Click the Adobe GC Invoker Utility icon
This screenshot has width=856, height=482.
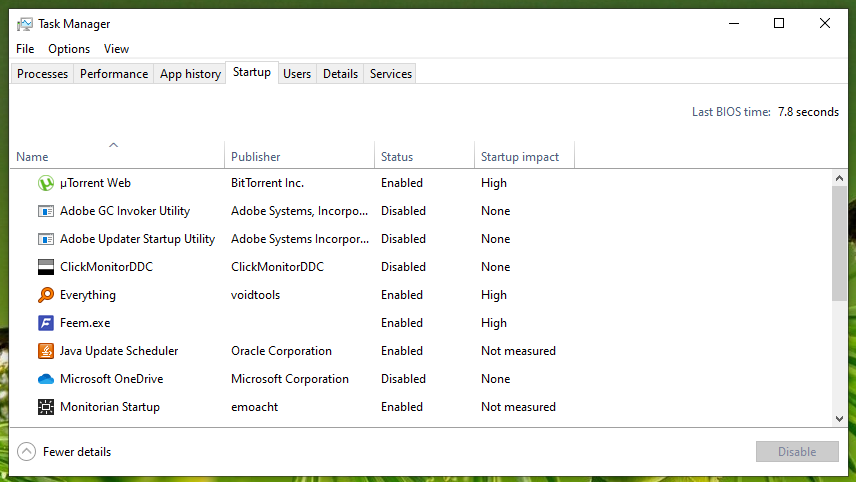[x=46, y=211]
